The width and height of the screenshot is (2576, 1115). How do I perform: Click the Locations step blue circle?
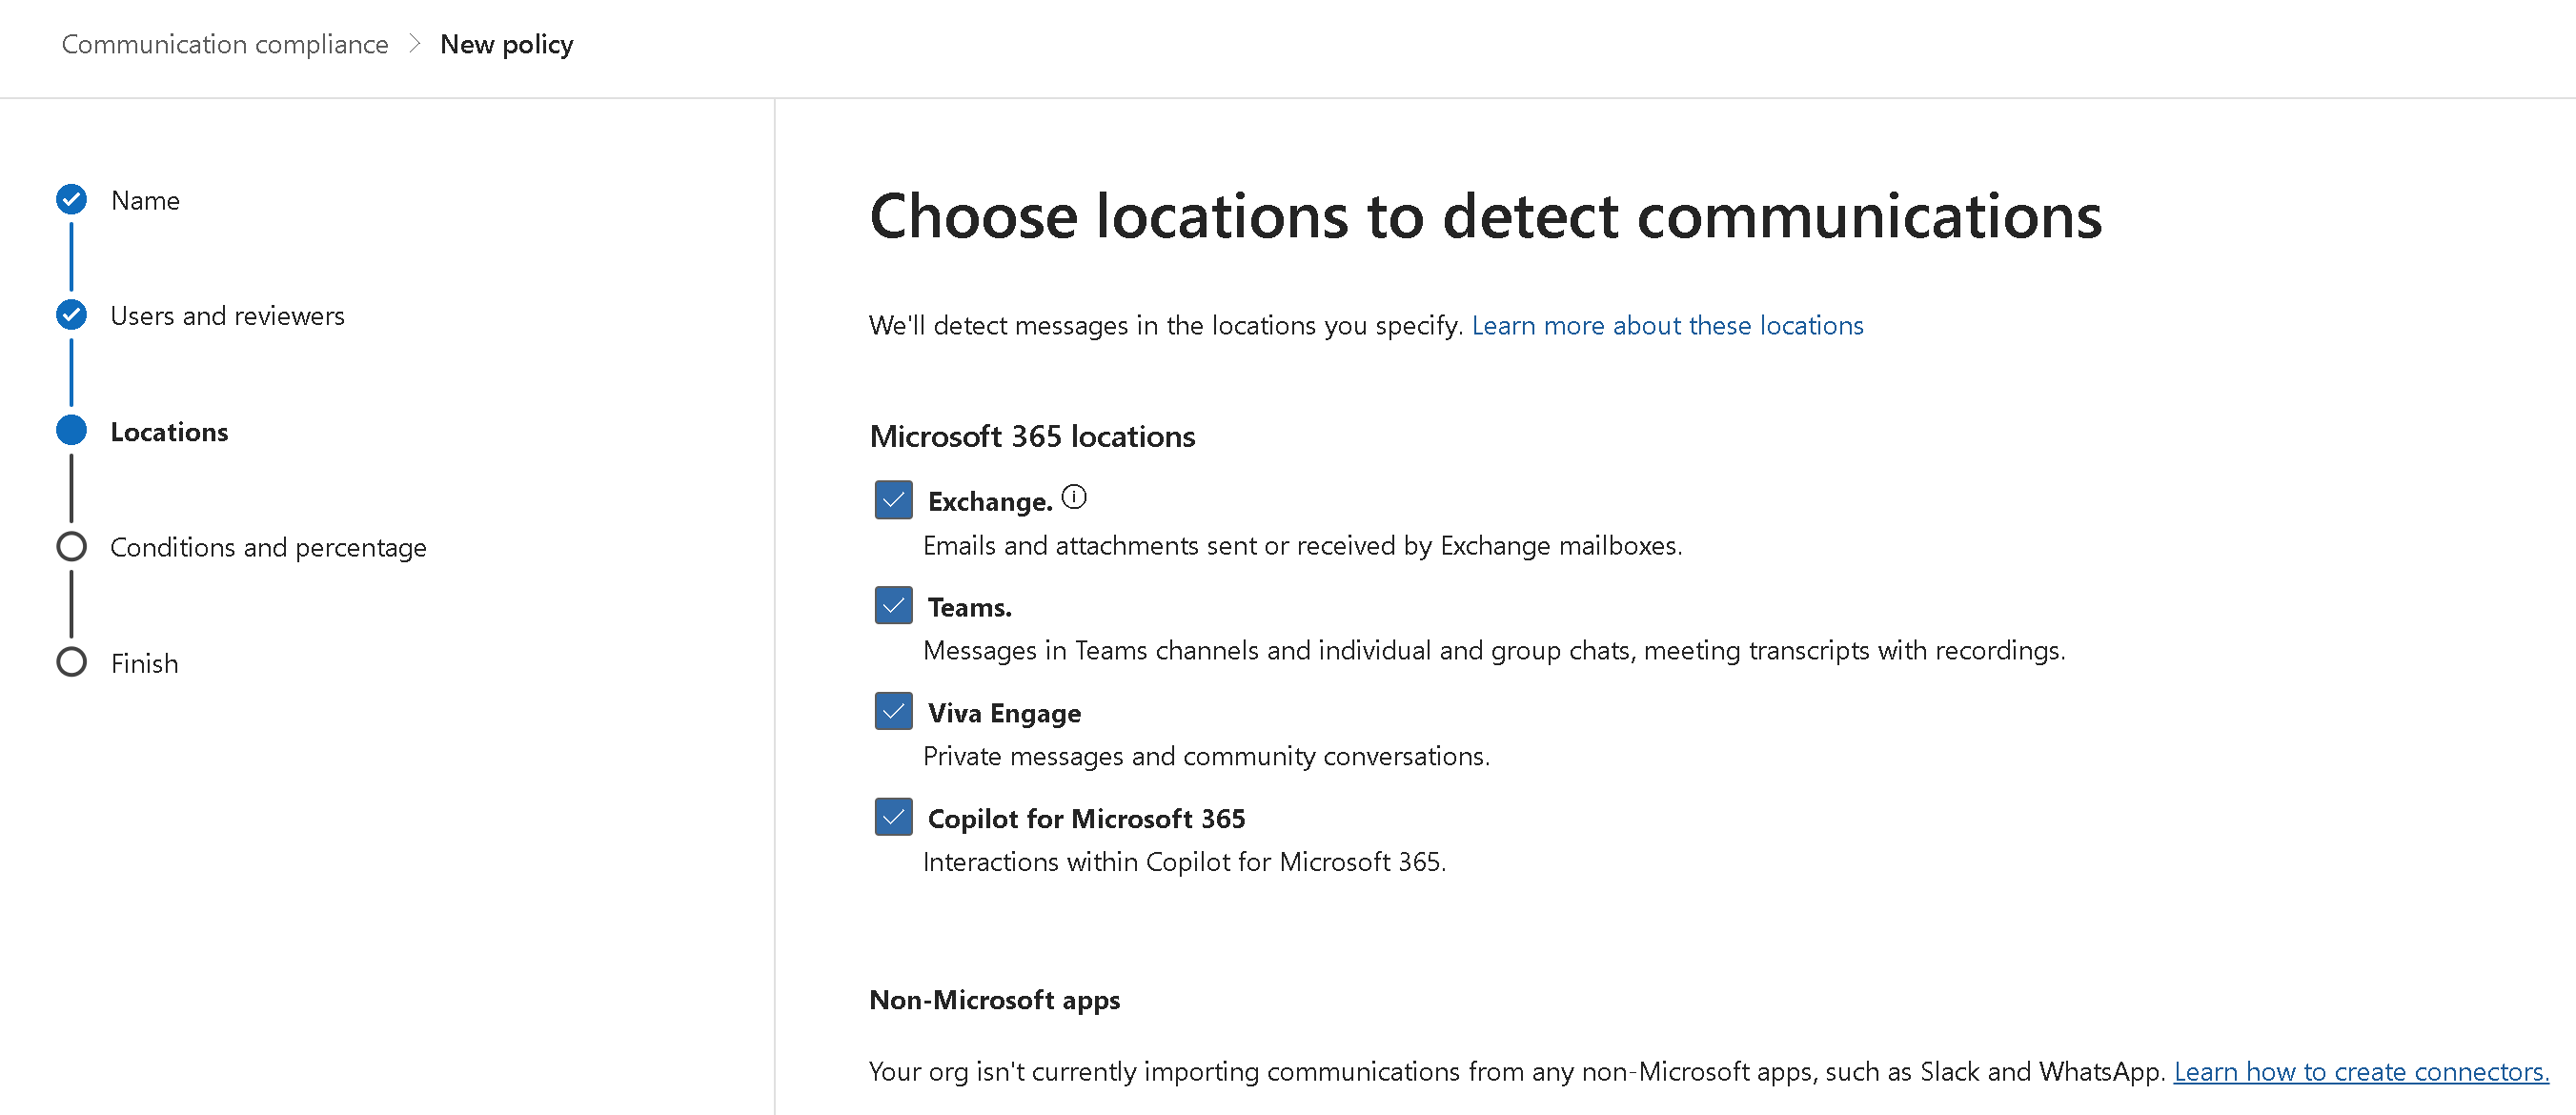(x=71, y=431)
